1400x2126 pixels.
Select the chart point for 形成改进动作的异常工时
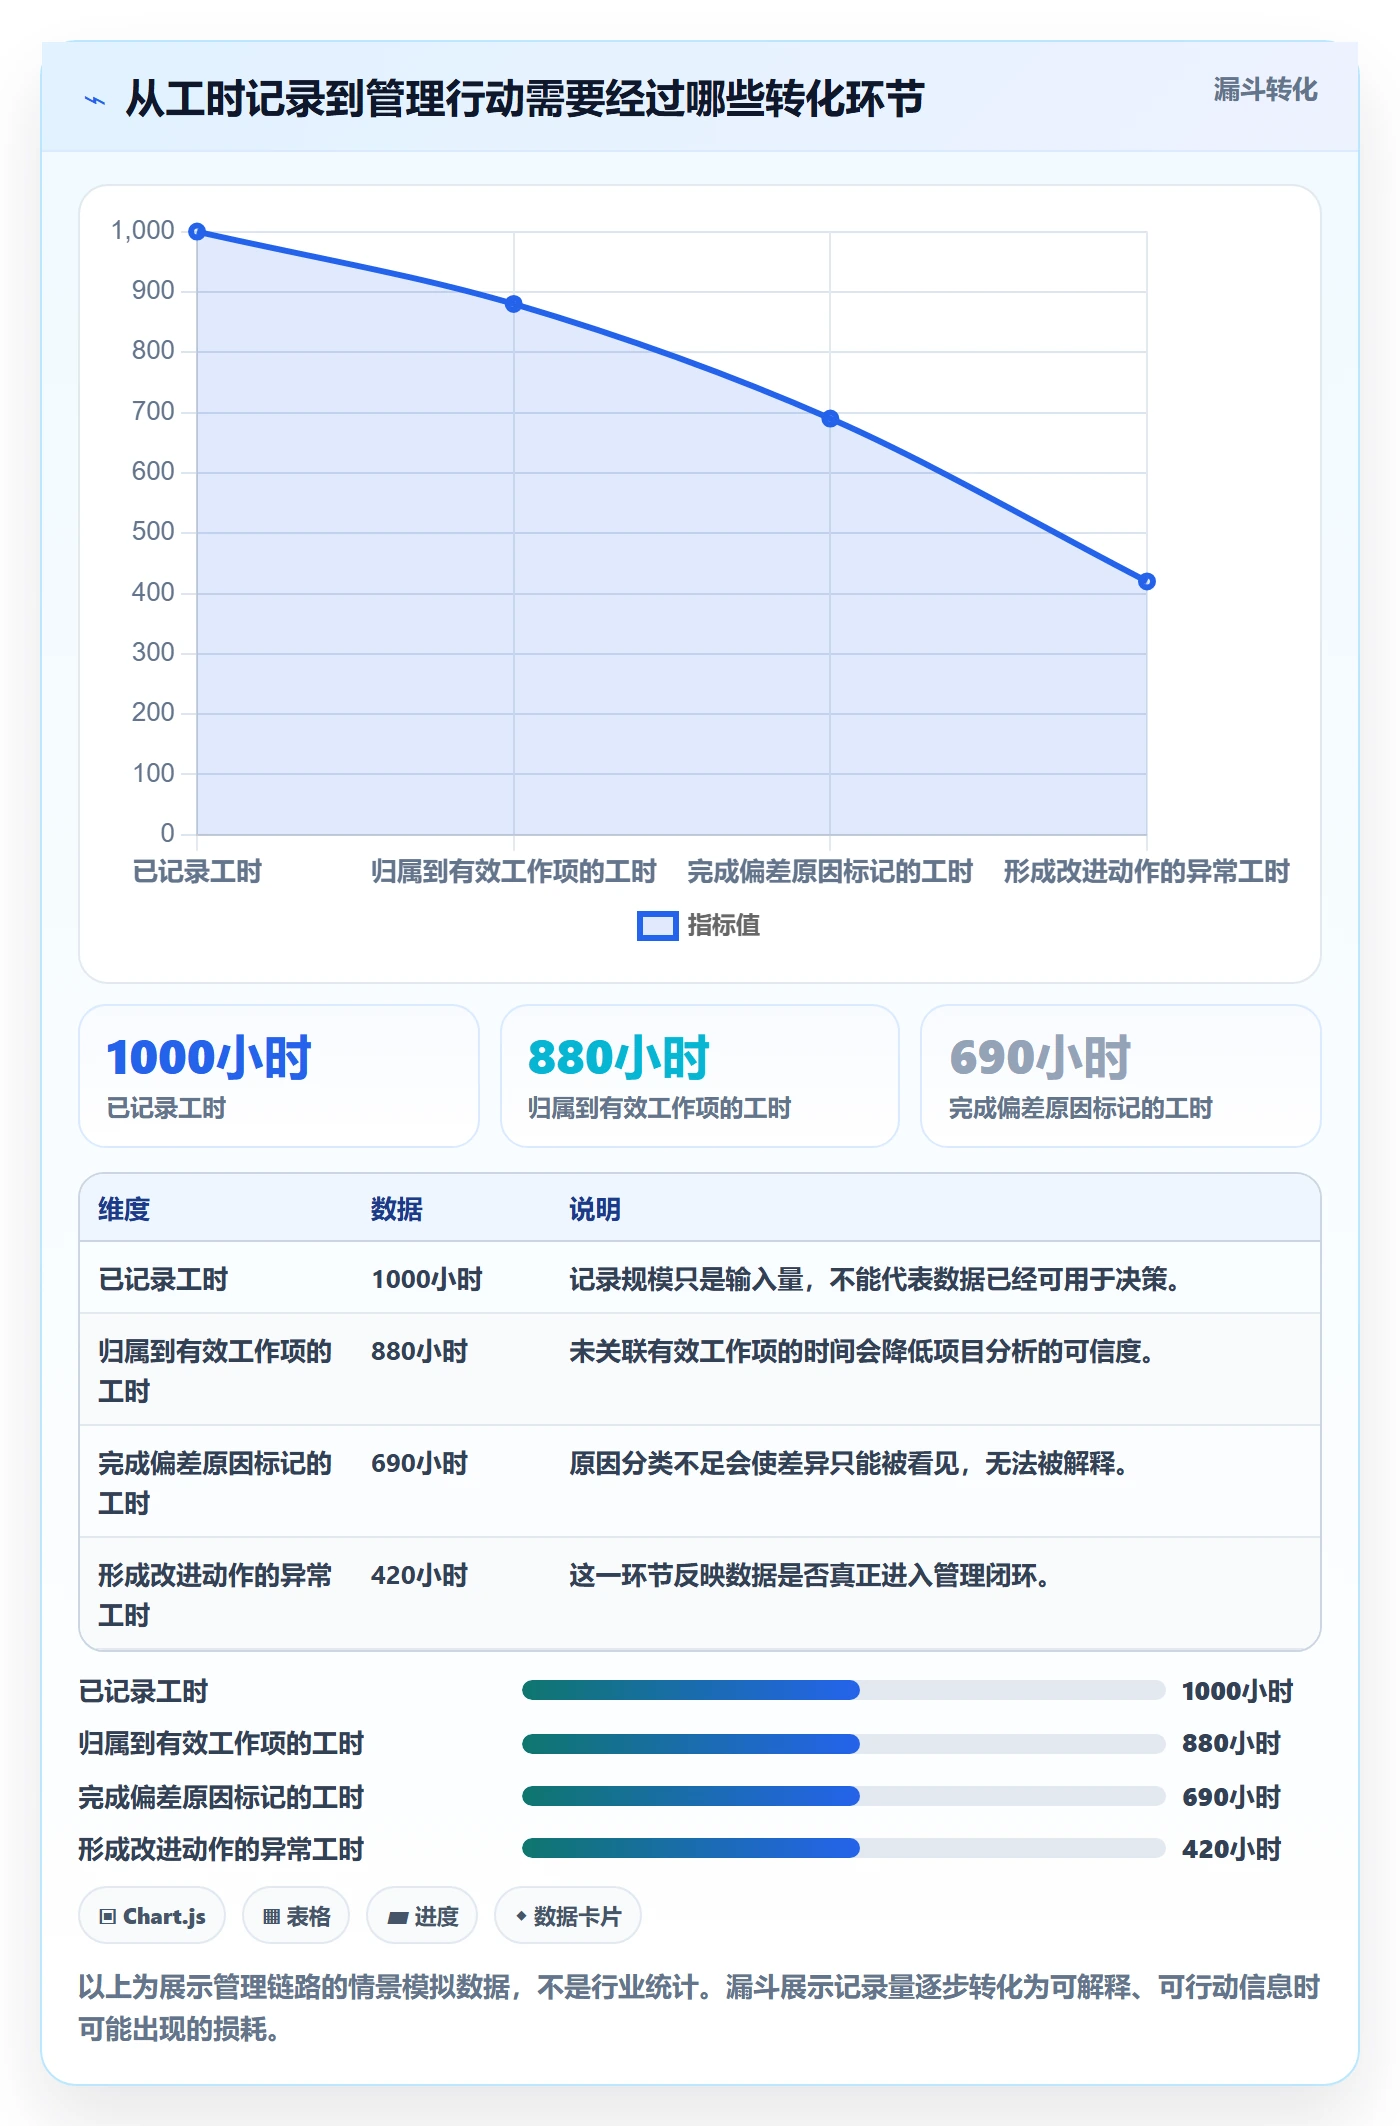1147,581
